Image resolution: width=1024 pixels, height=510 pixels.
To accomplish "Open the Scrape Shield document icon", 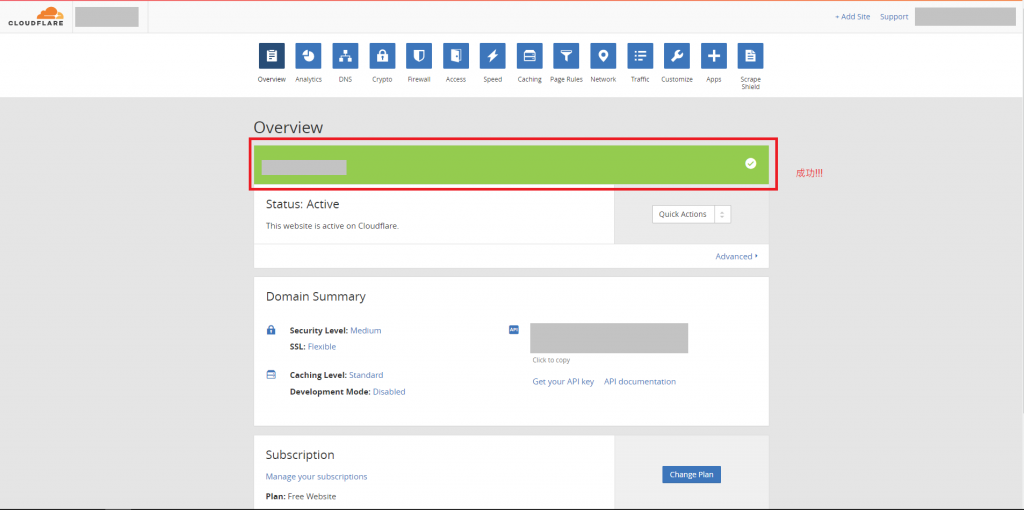I will click(750, 56).
